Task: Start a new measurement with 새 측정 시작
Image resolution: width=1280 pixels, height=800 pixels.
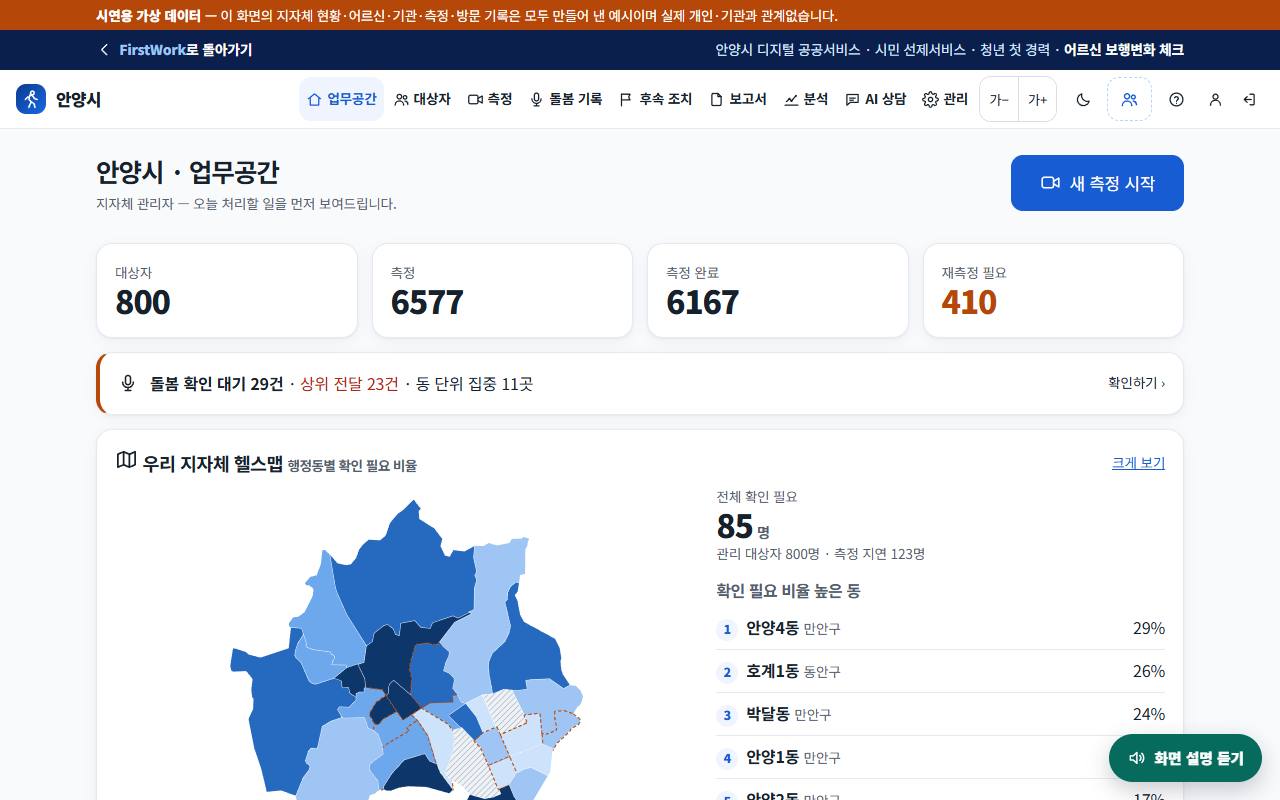Action: coord(1097,183)
